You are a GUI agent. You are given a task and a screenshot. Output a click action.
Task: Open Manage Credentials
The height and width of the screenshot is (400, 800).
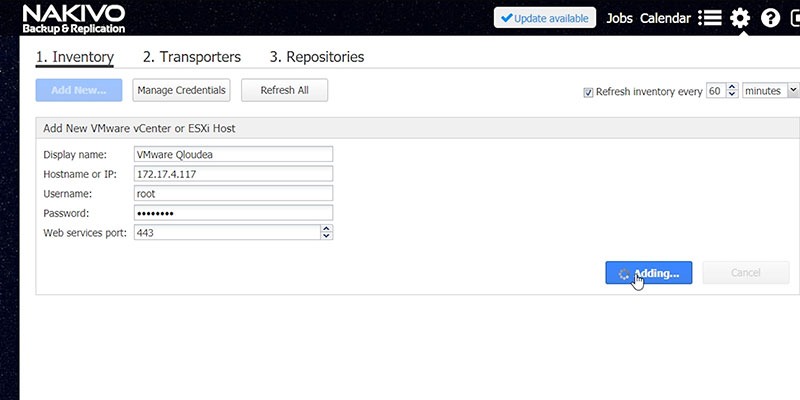(x=181, y=90)
